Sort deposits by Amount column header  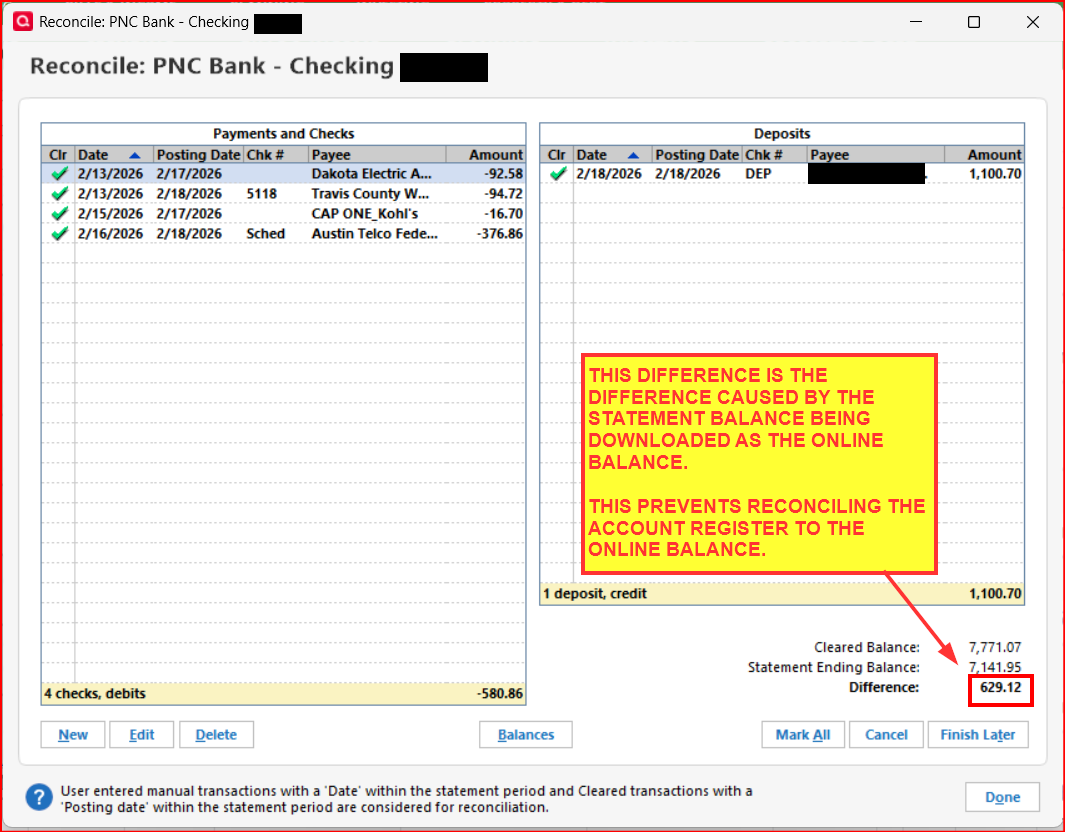(984, 155)
